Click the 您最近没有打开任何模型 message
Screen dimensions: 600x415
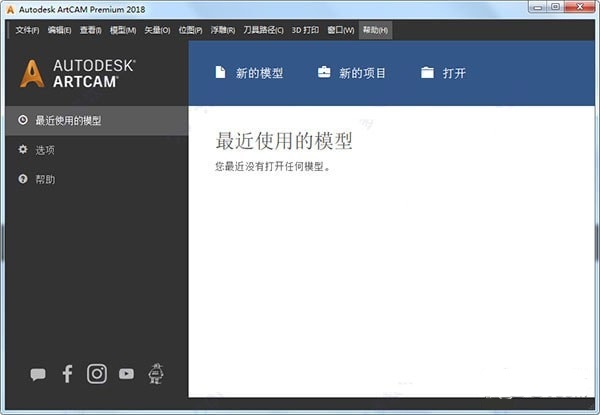272,166
